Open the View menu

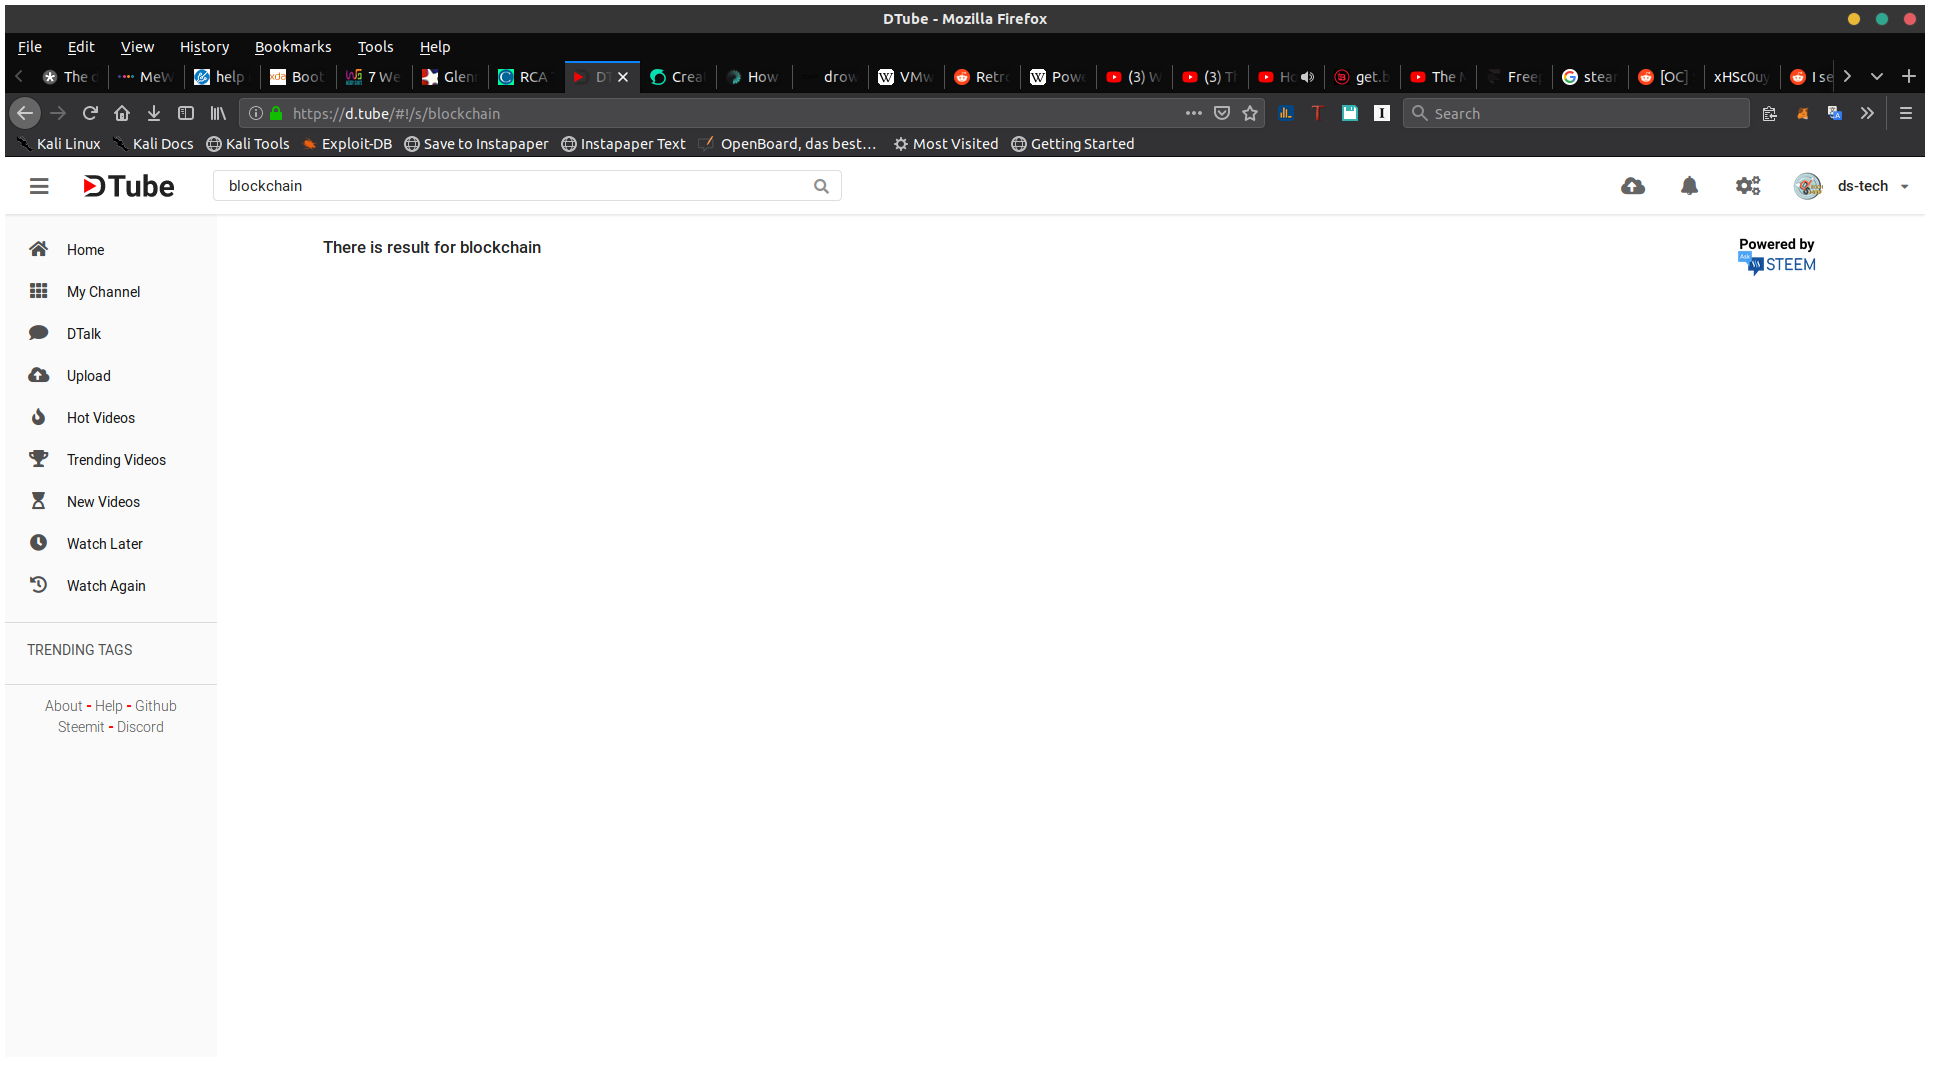[137, 47]
